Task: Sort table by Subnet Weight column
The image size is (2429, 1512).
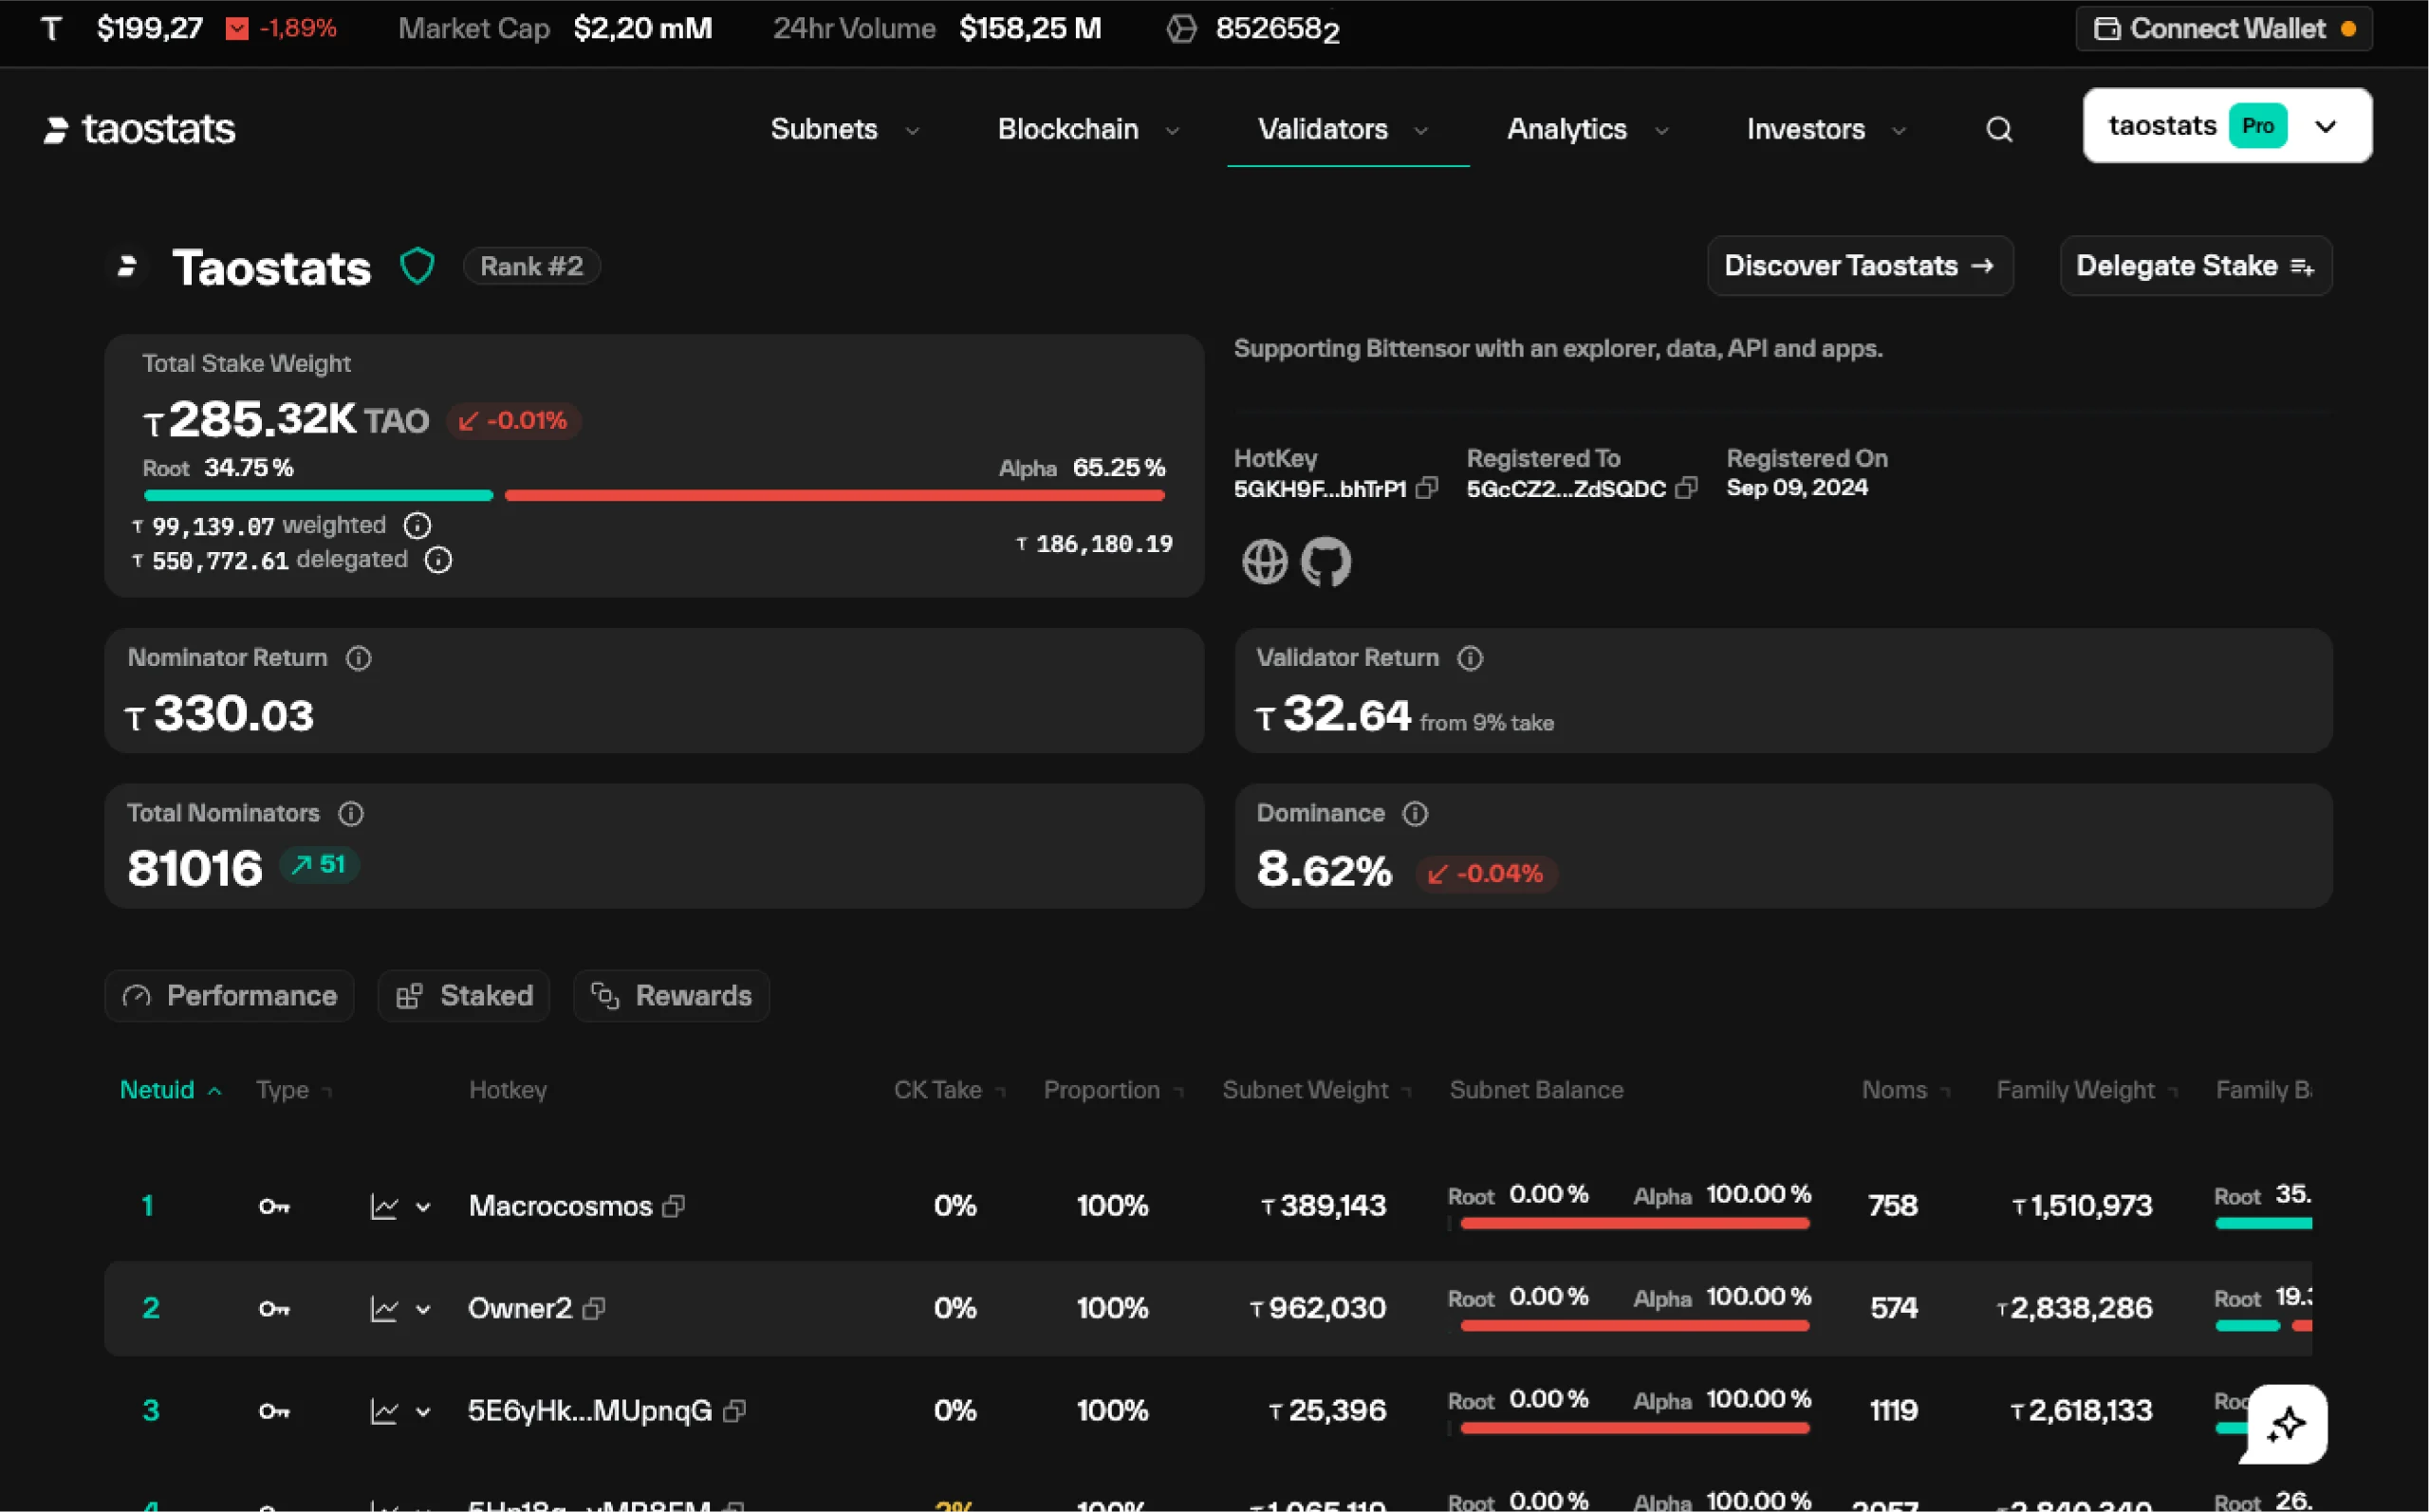Action: (1316, 1090)
